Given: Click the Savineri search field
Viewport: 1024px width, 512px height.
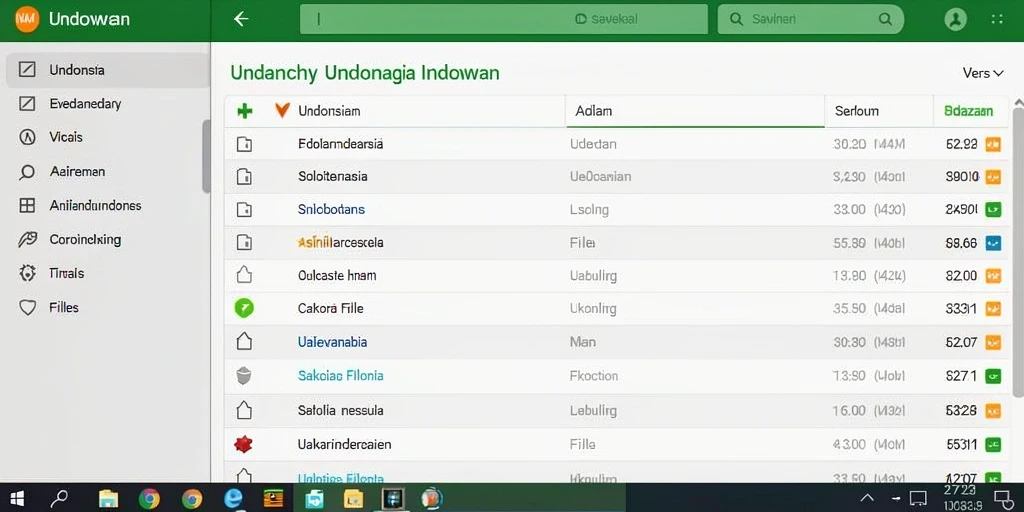Looking at the screenshot, I should click(x=810, y=20).
